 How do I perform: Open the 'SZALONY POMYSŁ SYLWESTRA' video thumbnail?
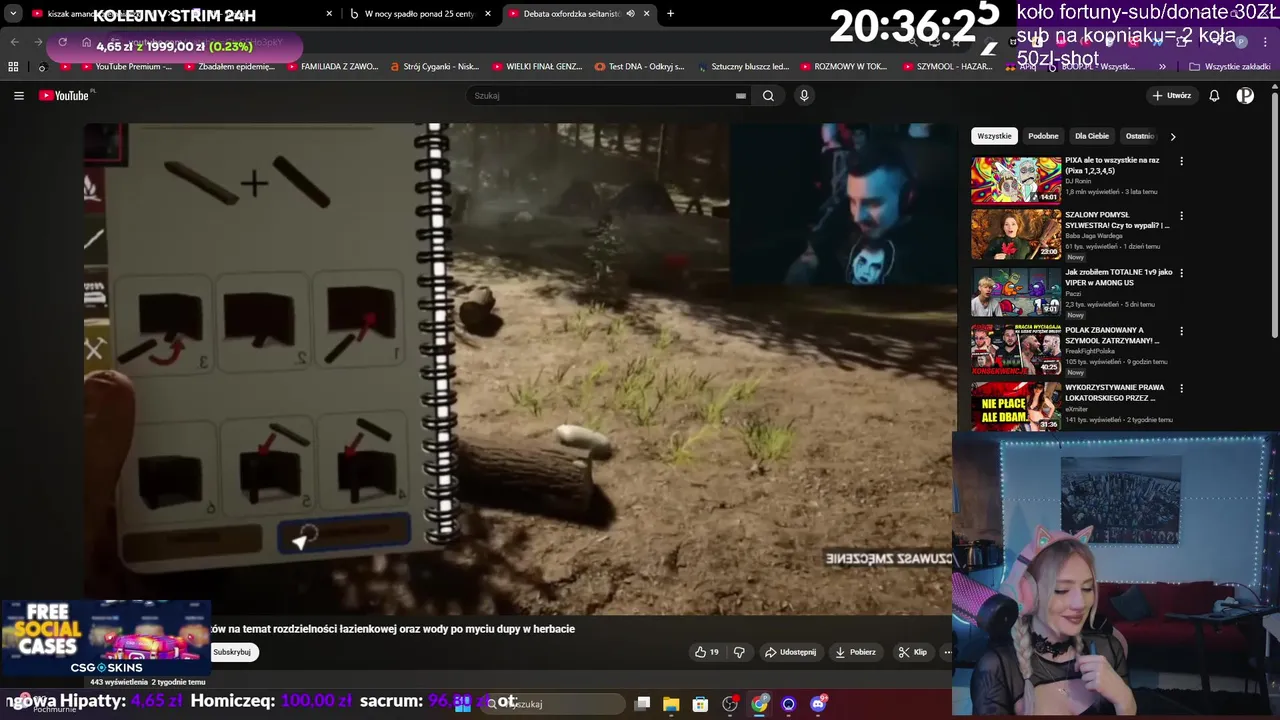[1016, 235]
